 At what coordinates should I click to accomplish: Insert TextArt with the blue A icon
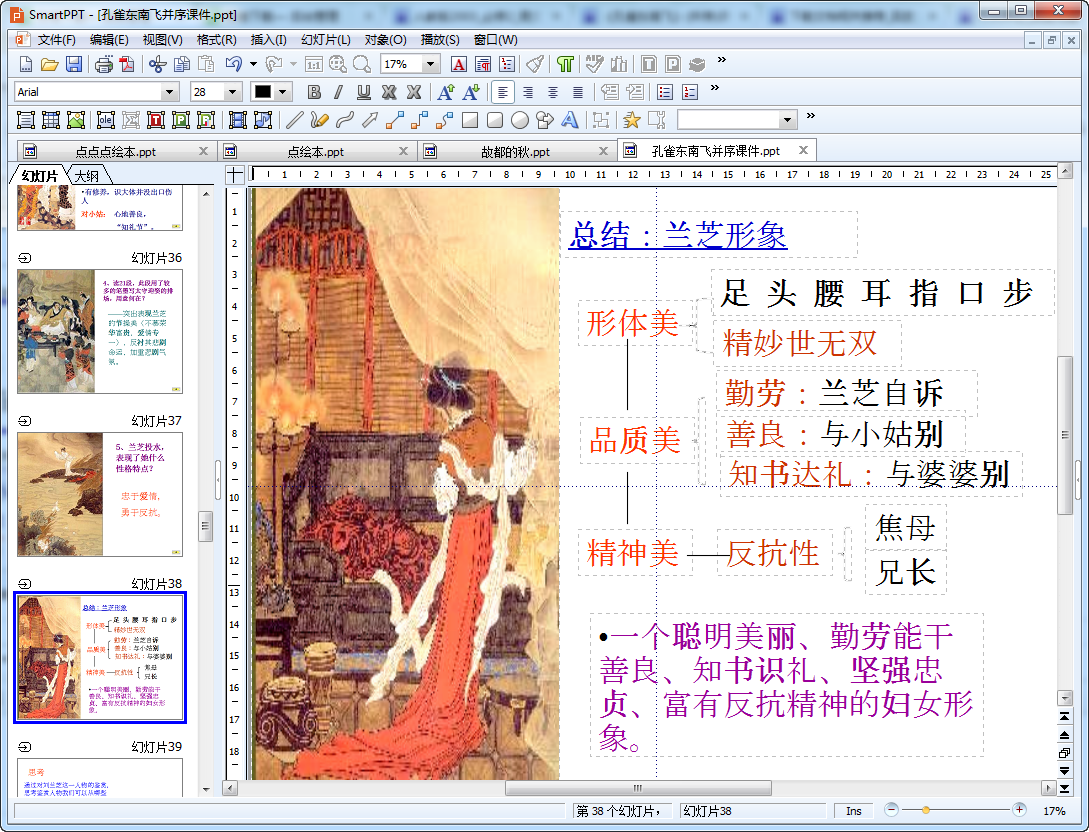point(570,120)
